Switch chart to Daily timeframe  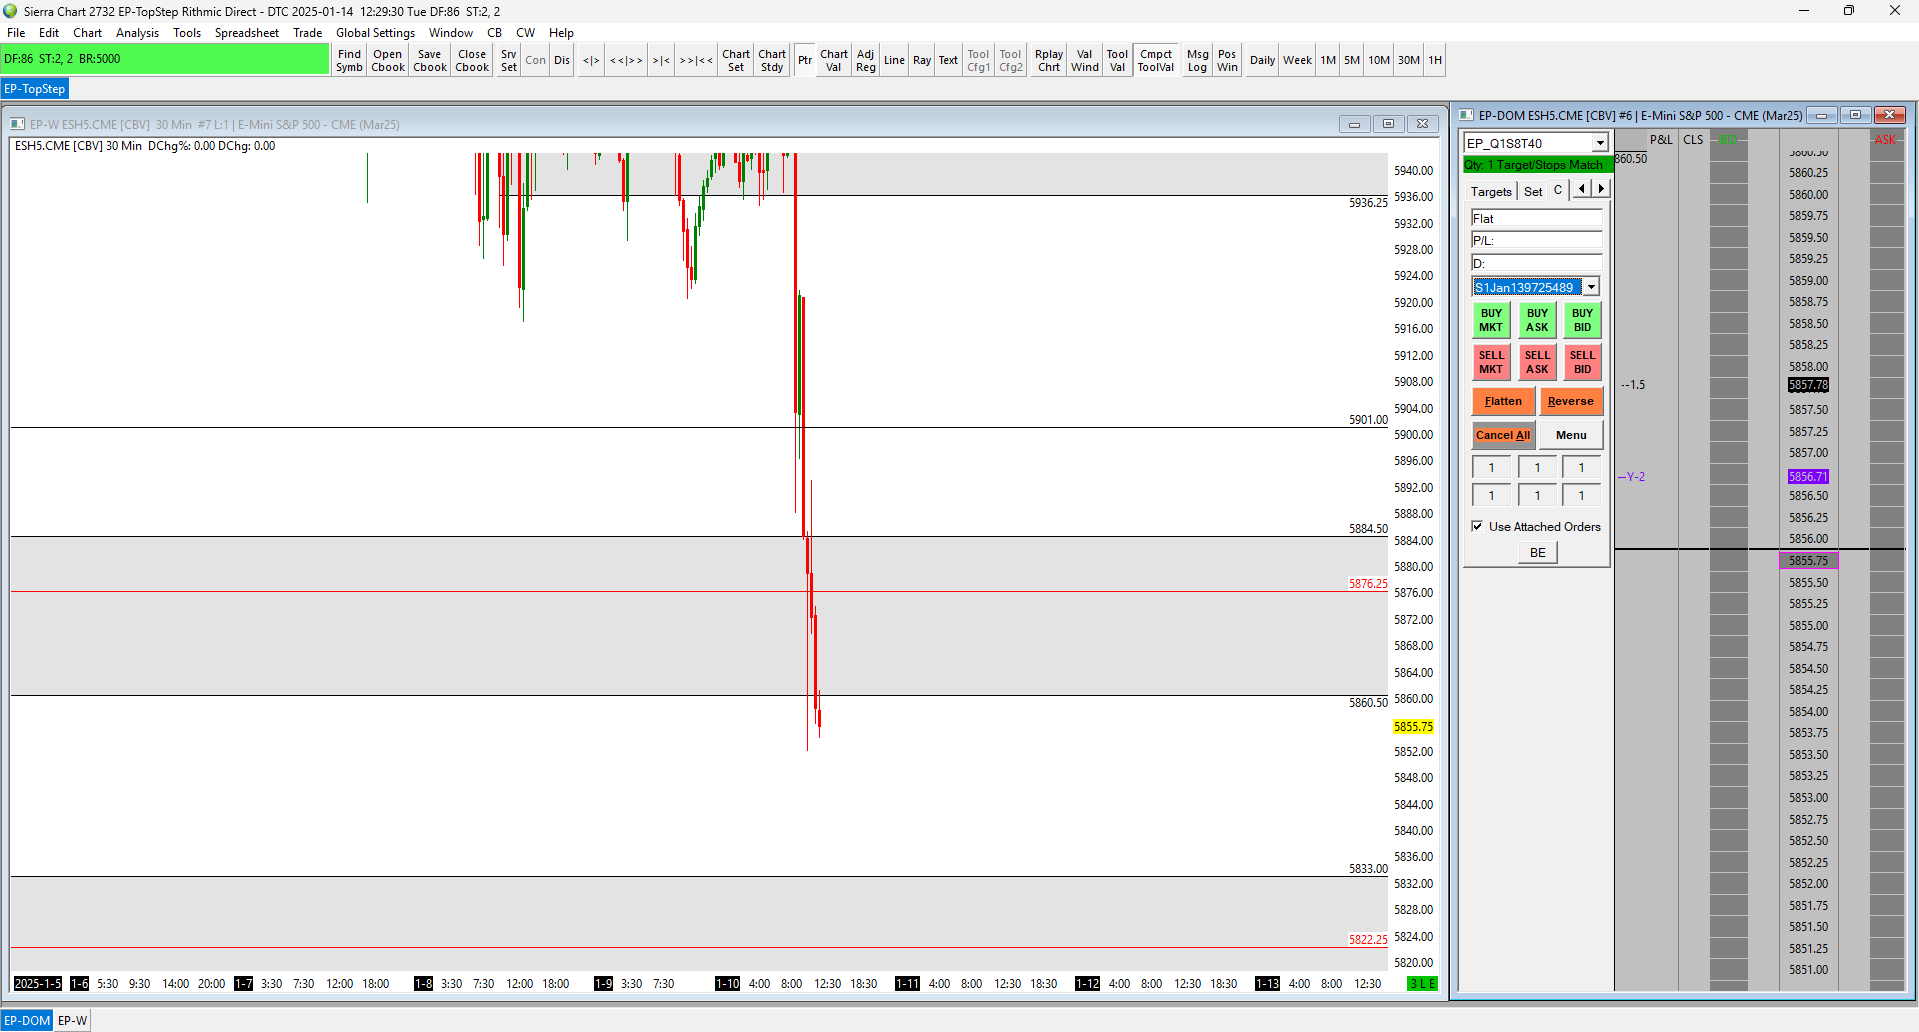[x=1262, y=60]
